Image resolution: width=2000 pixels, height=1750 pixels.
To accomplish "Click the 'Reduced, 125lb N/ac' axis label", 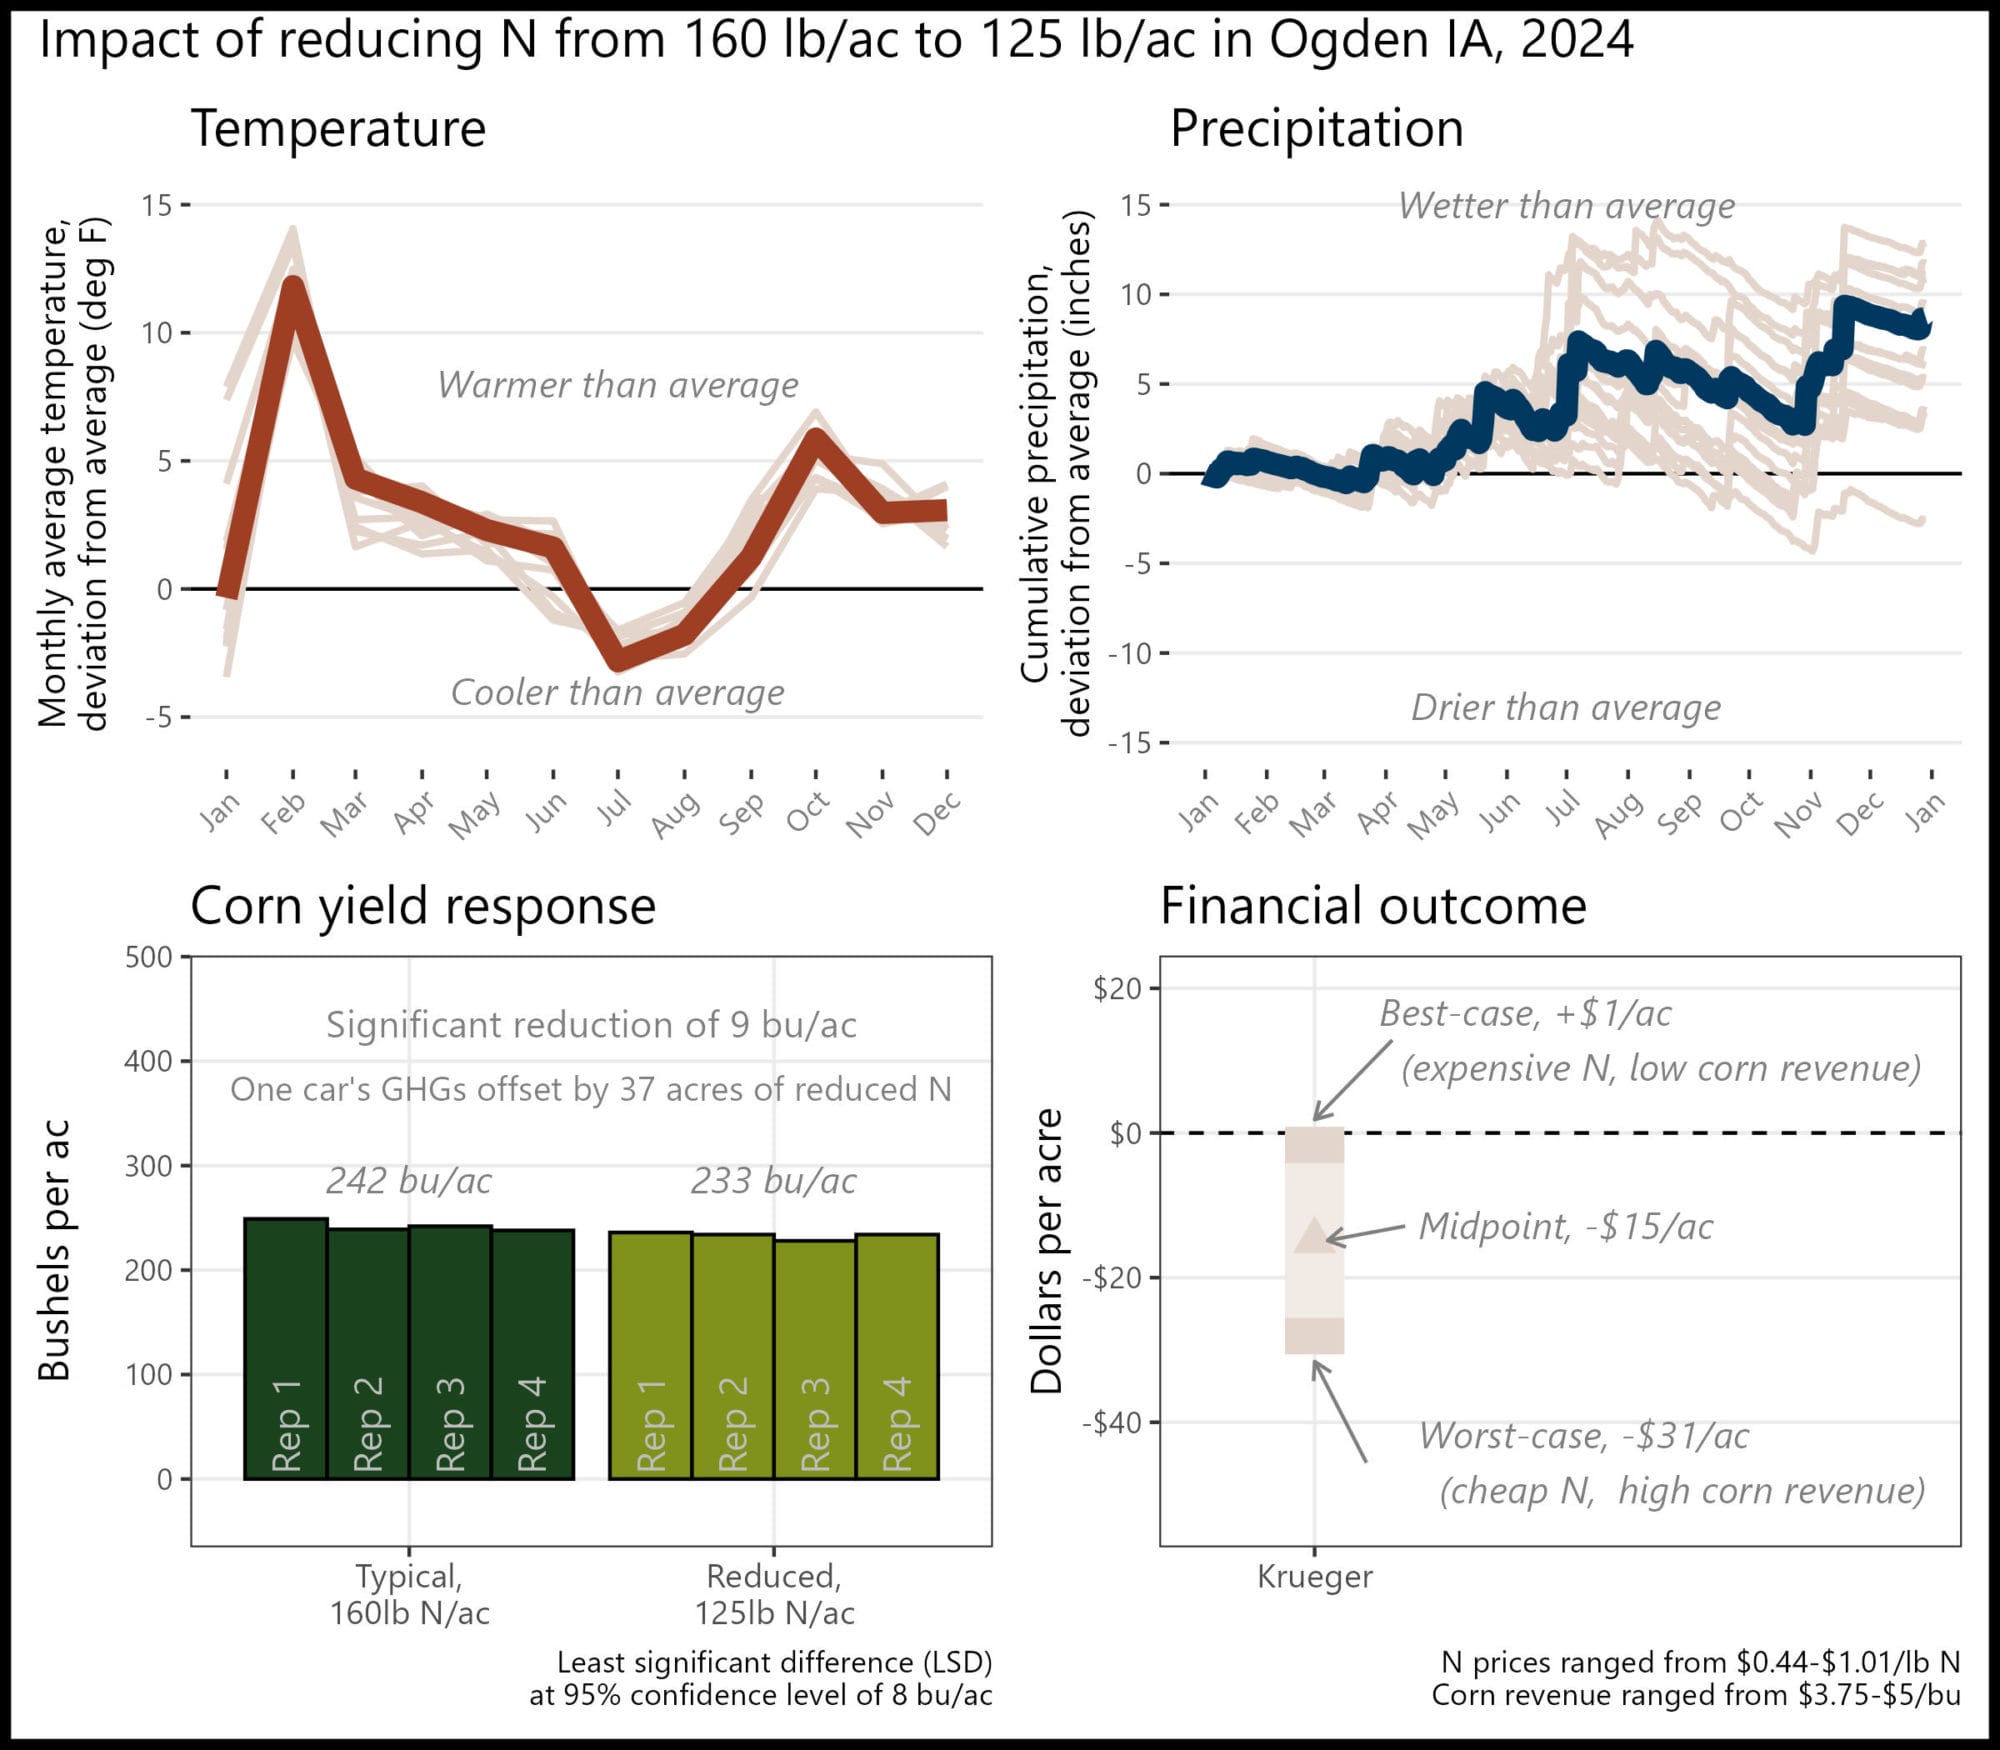I will coord(775,1594).
